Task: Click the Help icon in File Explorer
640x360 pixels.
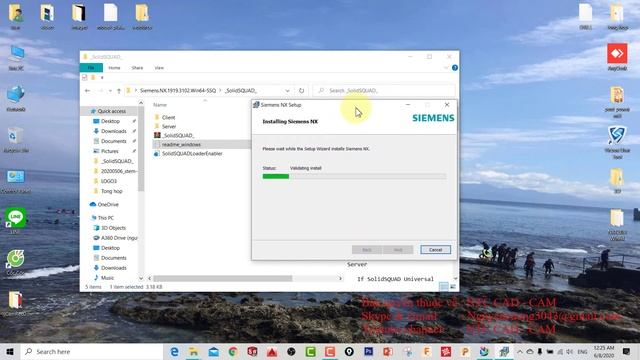Action: tap(455, 68)
